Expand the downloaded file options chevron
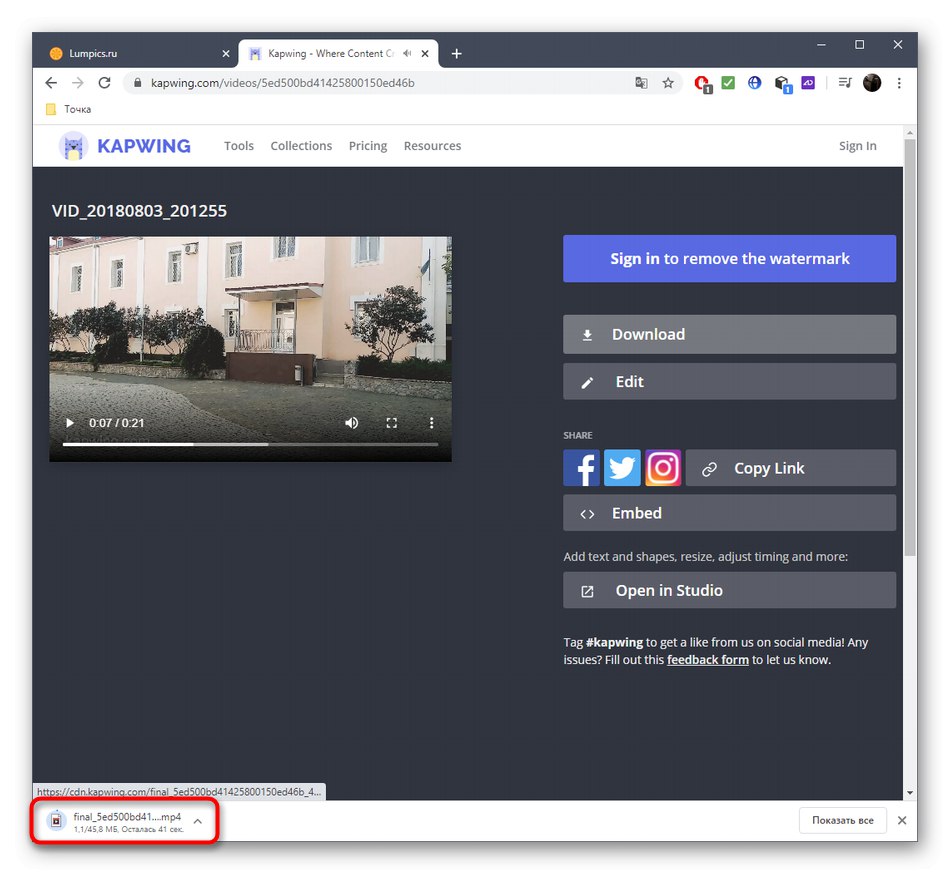950x874 pixels. [198, 821]
